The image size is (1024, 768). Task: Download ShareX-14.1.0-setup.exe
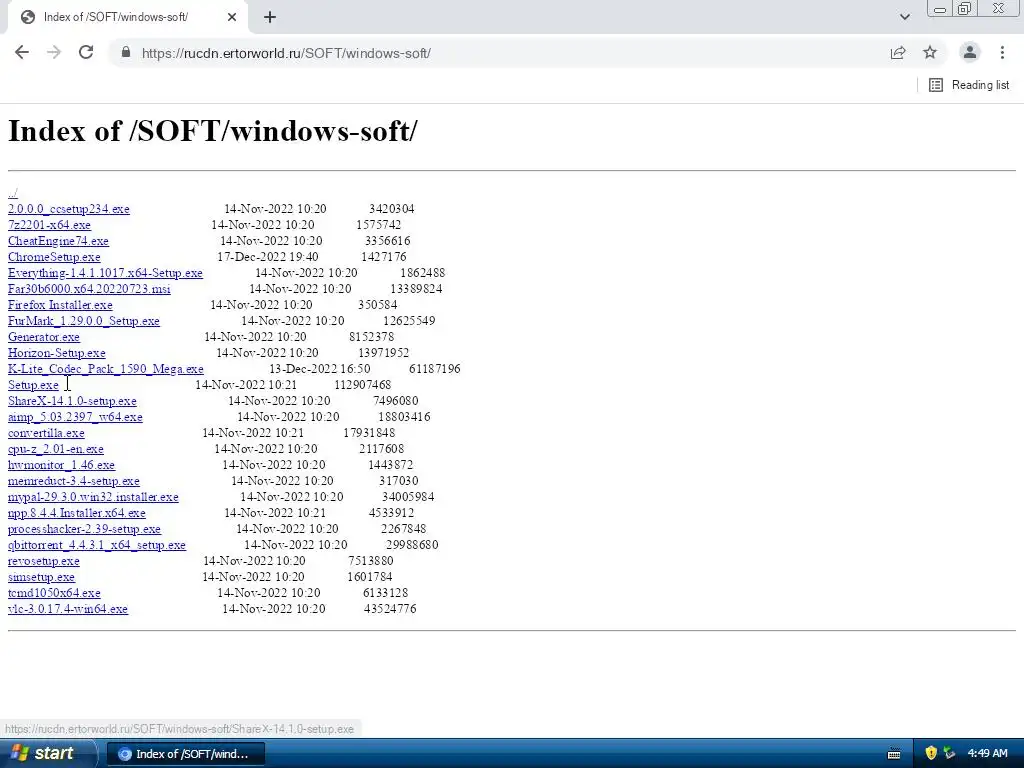[72, 401]
